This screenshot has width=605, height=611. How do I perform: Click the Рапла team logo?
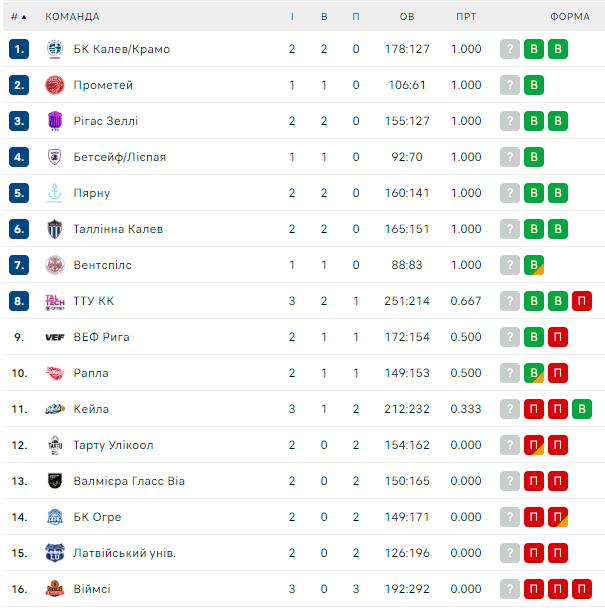pos(55,373)
